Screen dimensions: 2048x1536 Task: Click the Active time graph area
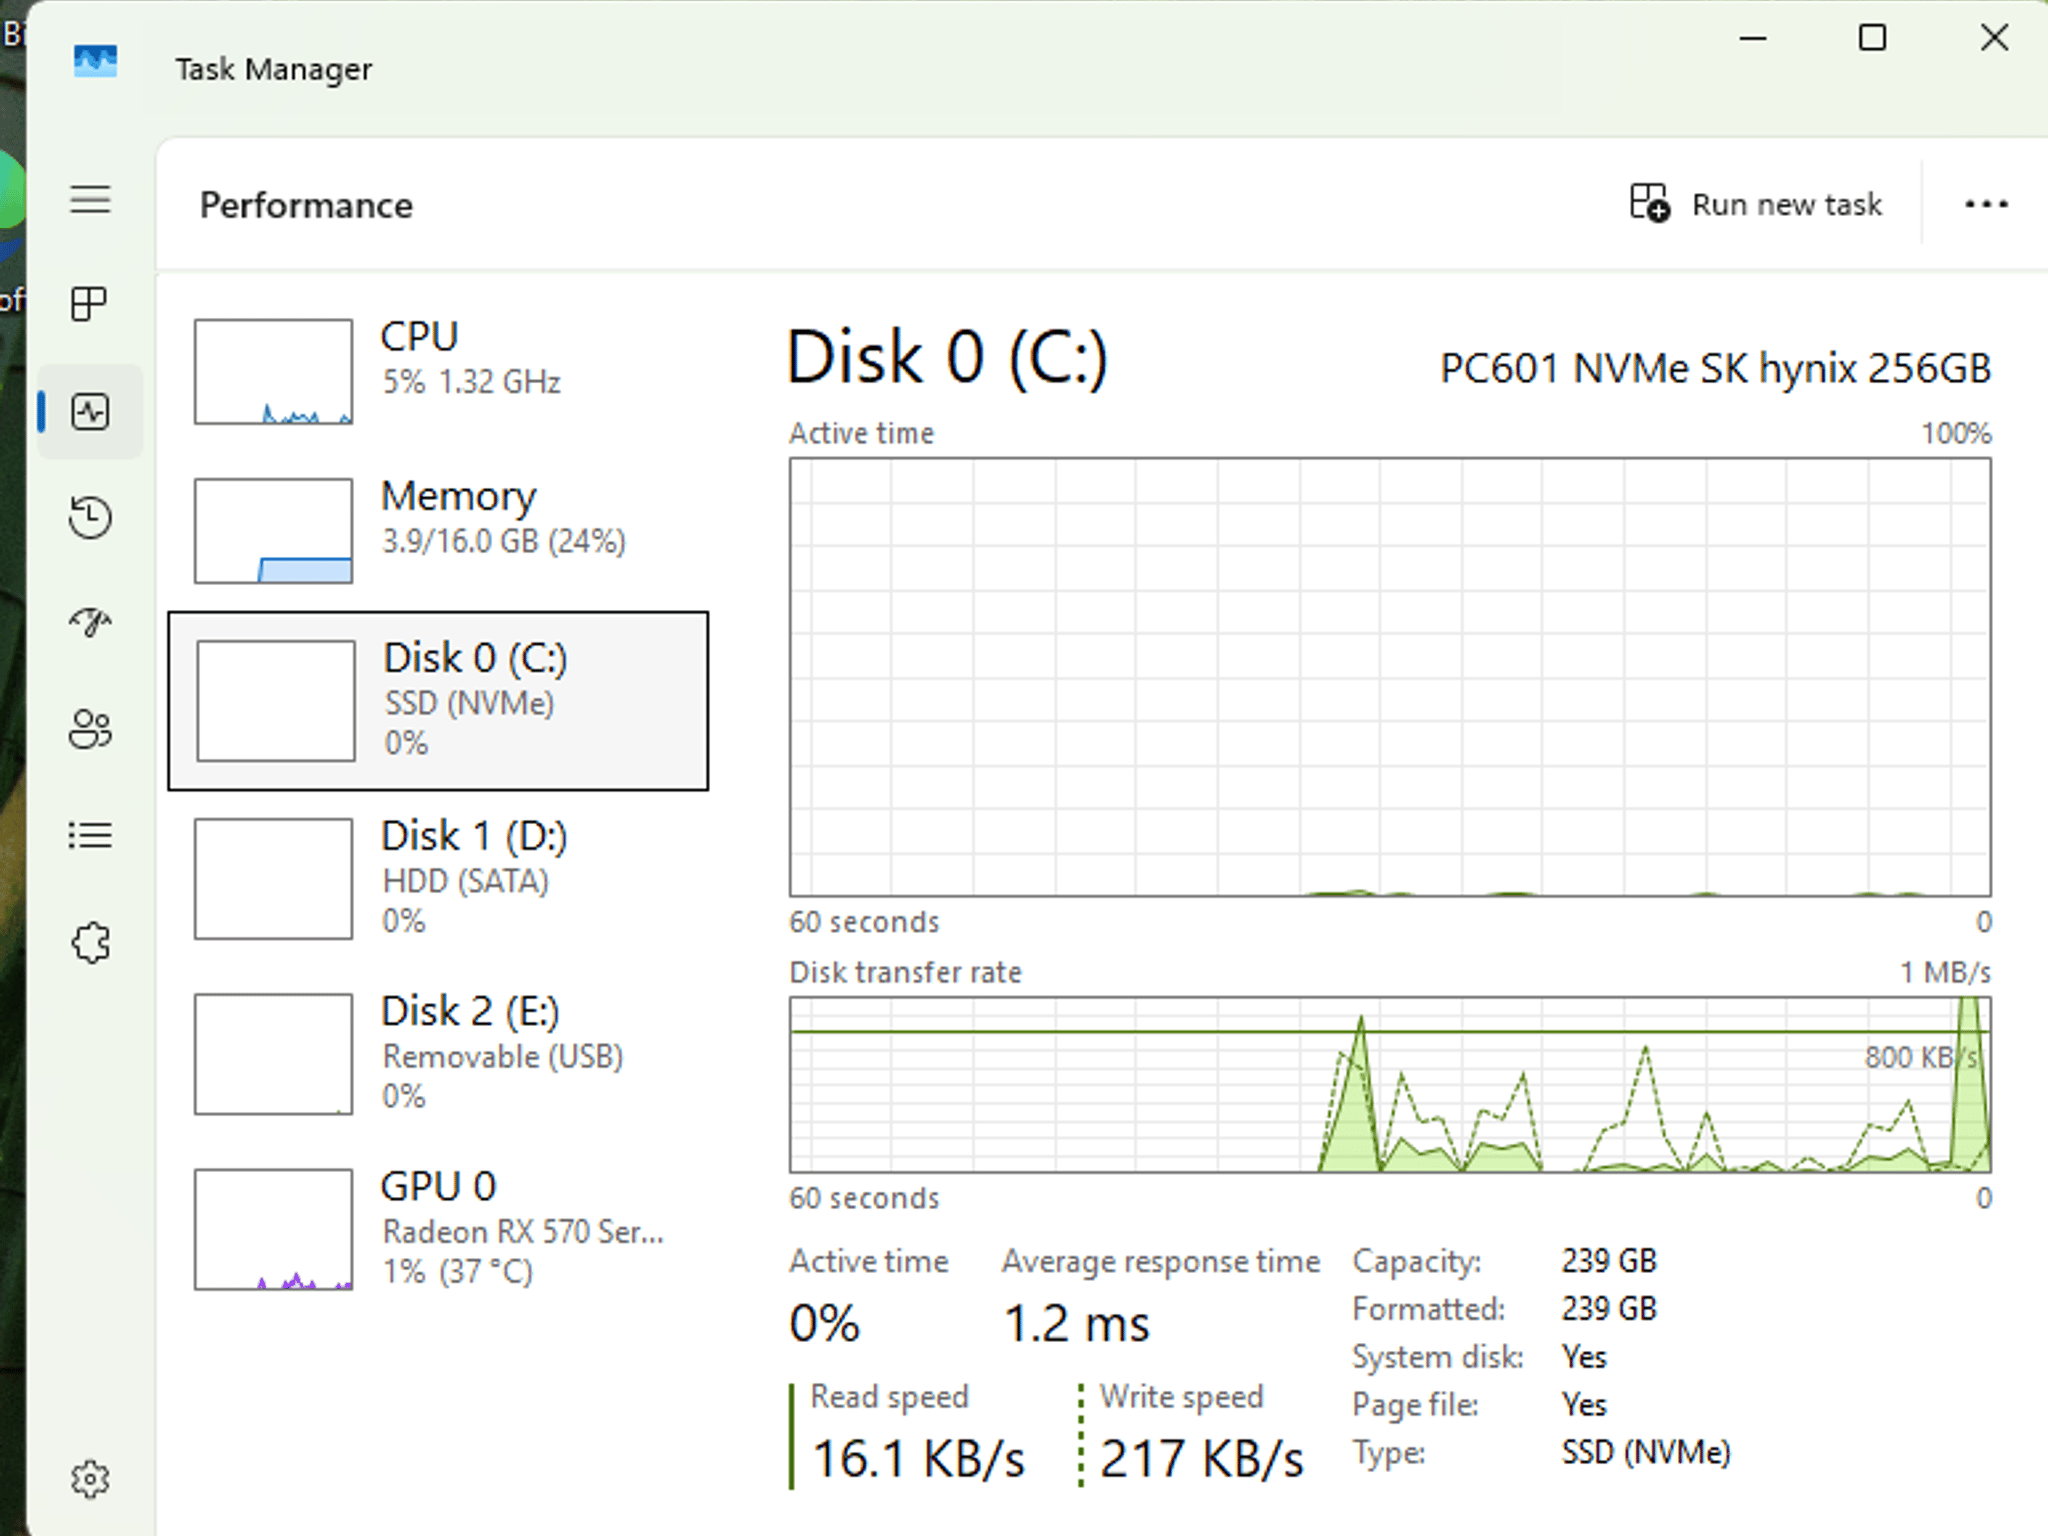[1390, 677]
